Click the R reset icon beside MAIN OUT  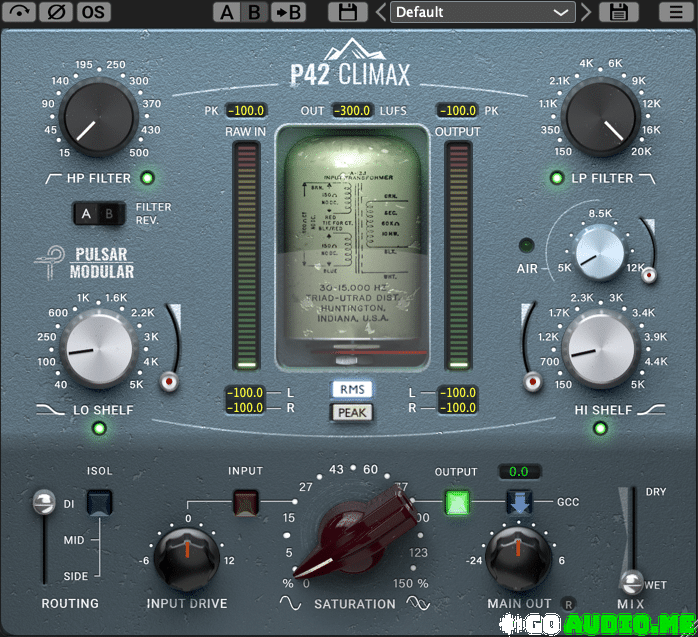point(568,604)
